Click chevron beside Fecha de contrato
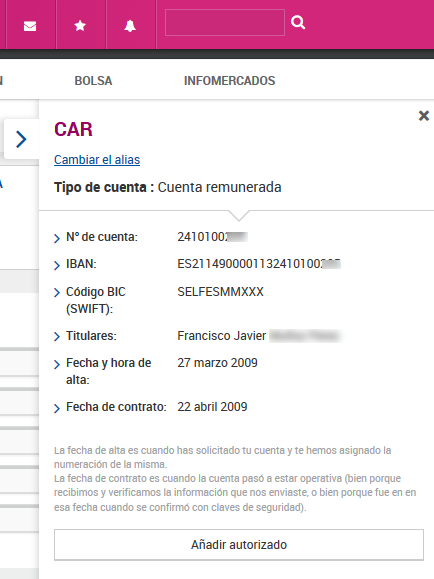This screenshot has height=579, width=434. point(57,408)
